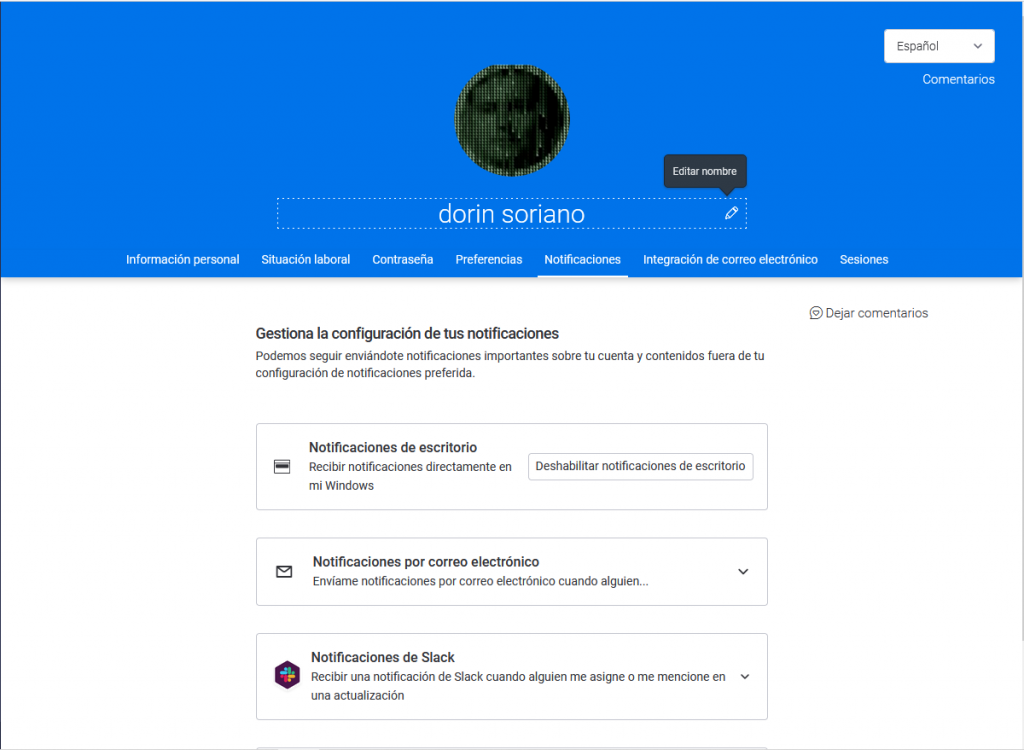
Task: Select the Preferencias tab
Action: tap(489, 259)
